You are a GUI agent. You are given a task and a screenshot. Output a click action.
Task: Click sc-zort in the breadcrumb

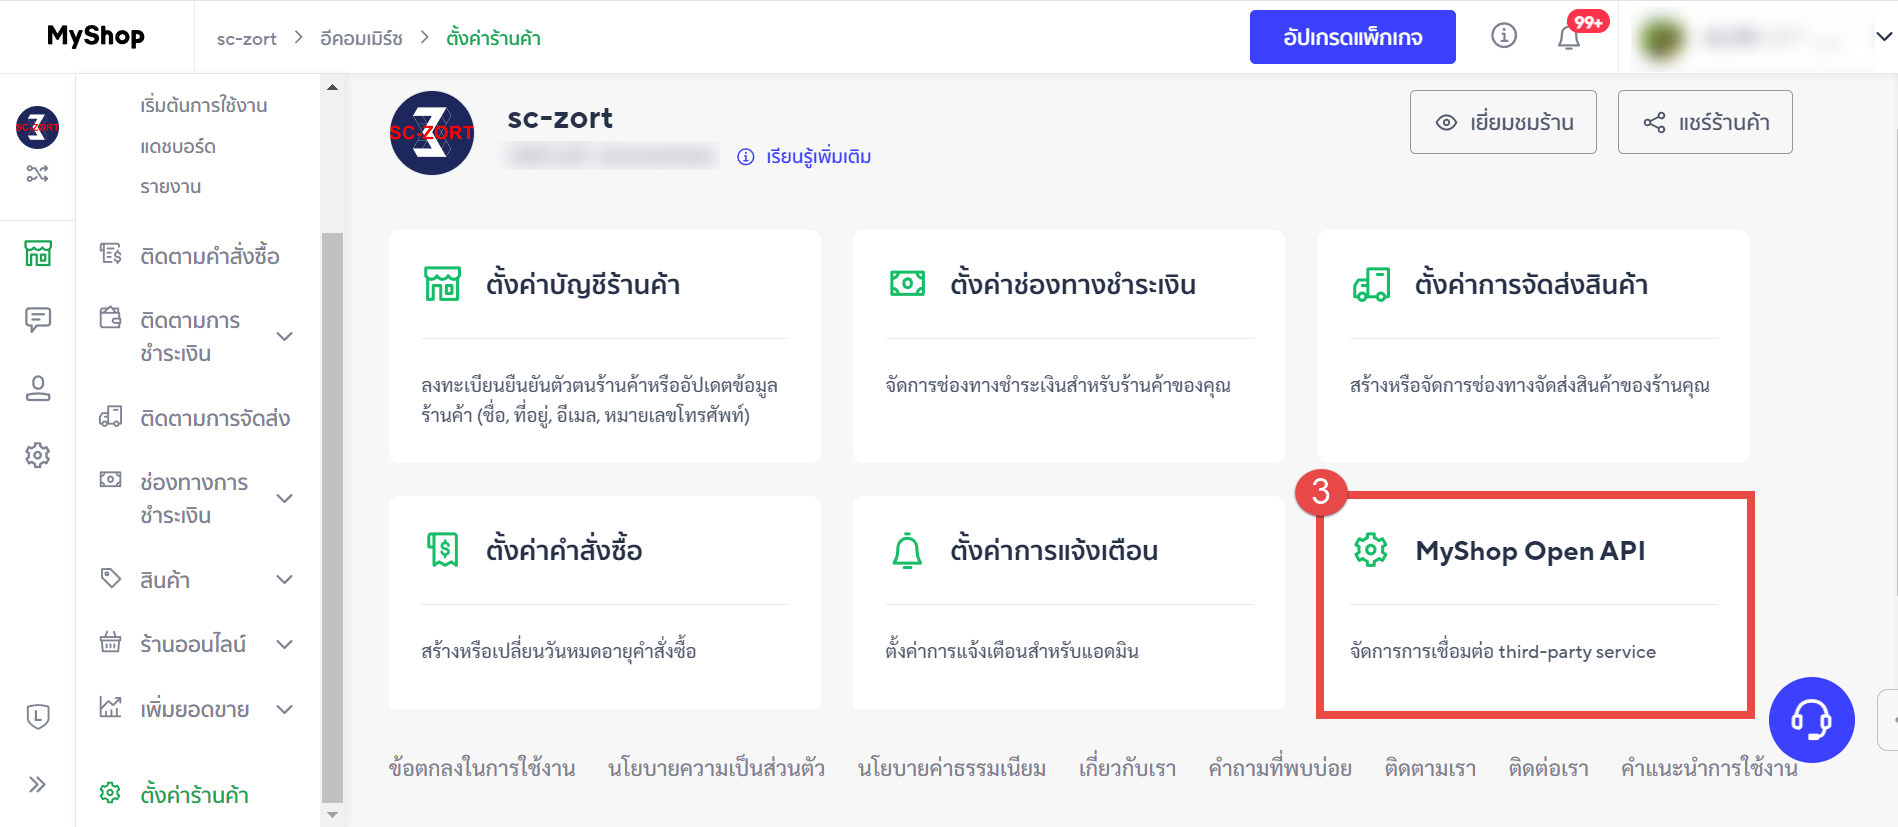pos(247,39)
